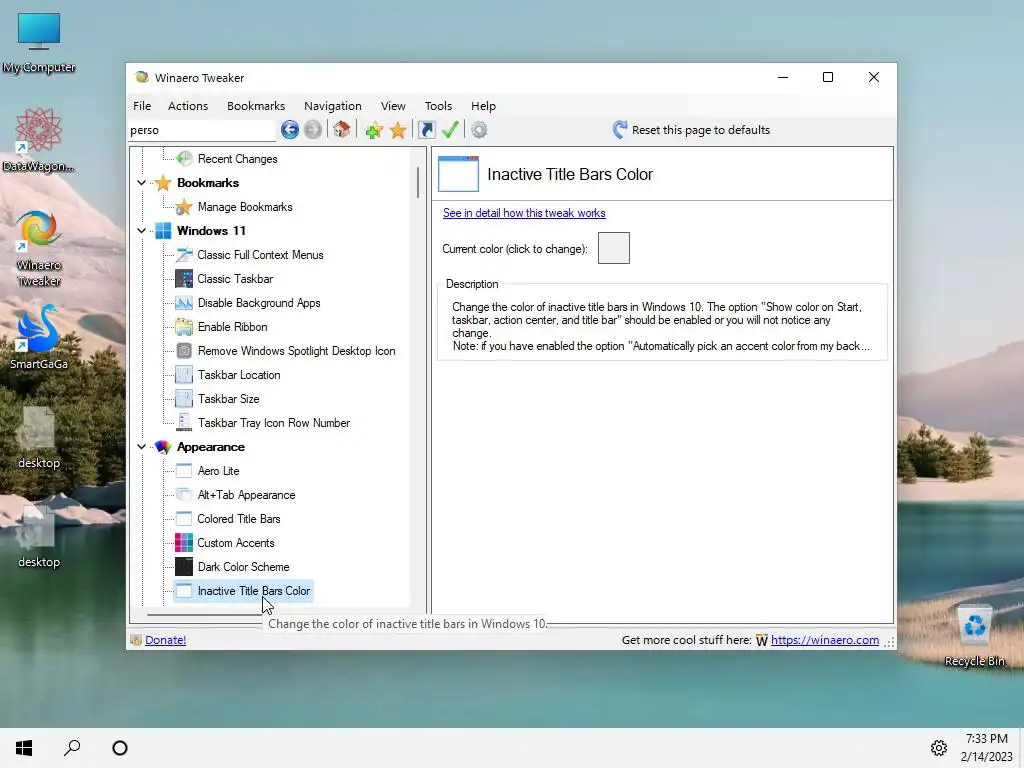Viewport: 1024px width, 768px height.
Task: Open the Bookmarks menu
Action: click(256, 106)
